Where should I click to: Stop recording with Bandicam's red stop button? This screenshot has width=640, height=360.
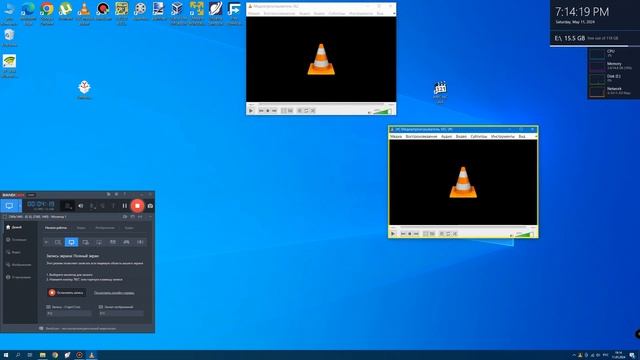click(x=138, y=206)
